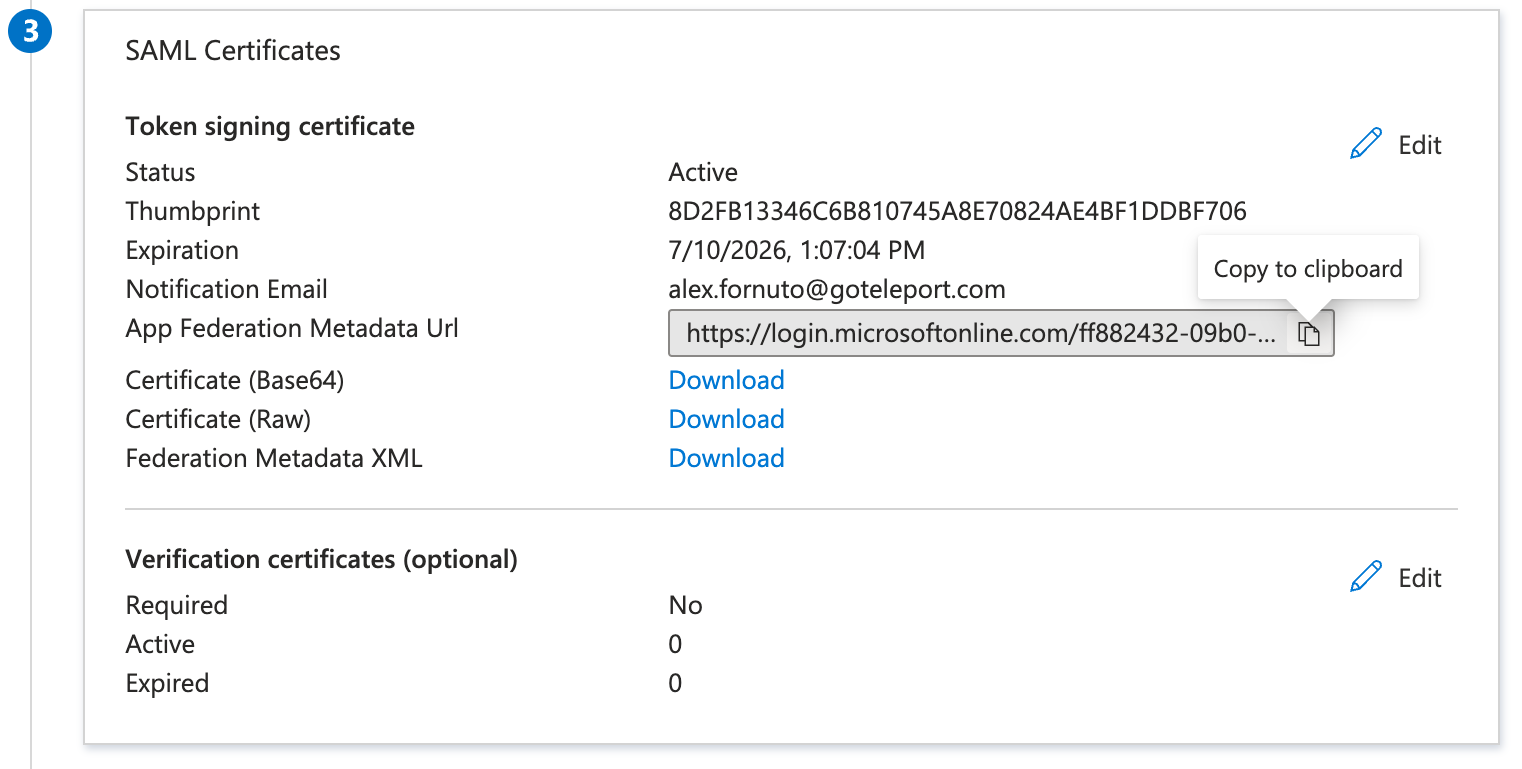1522x769 pixels.
Task: Download the Certificate (Base64)
Action: coord(726,380)
